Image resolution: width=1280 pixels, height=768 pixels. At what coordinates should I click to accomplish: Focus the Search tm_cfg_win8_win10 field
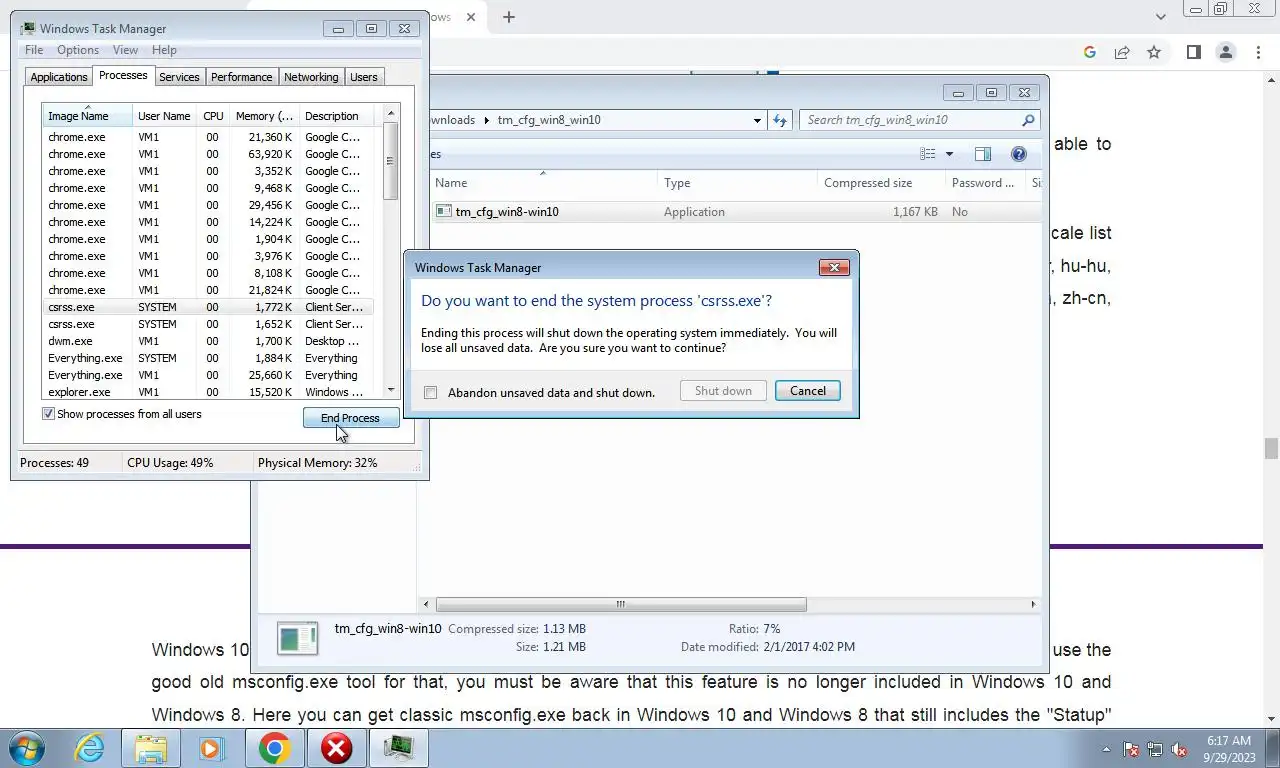[910, 120]
